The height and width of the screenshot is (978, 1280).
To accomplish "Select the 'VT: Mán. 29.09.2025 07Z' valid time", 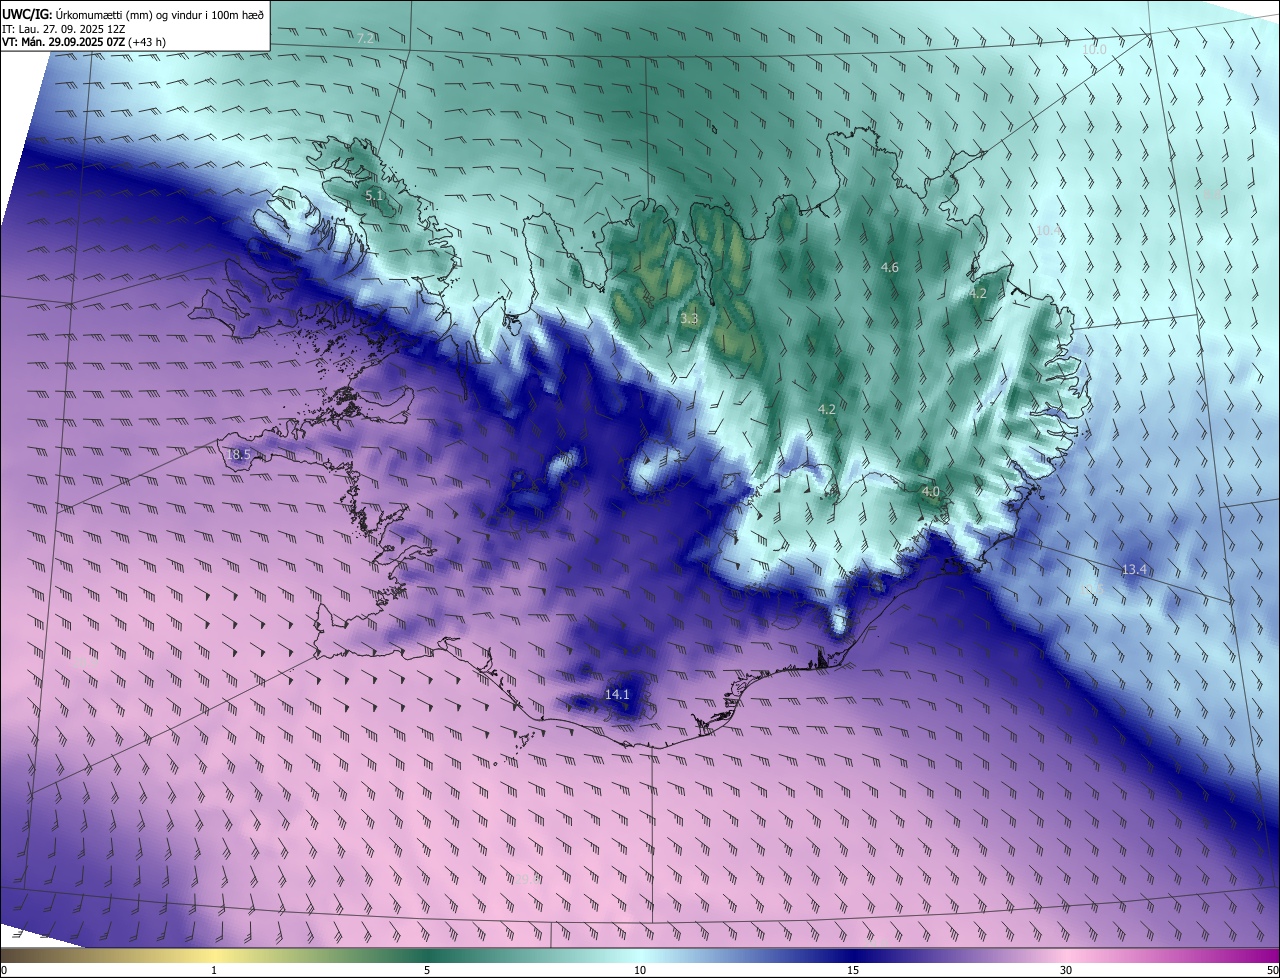I will tap(63, 42).
